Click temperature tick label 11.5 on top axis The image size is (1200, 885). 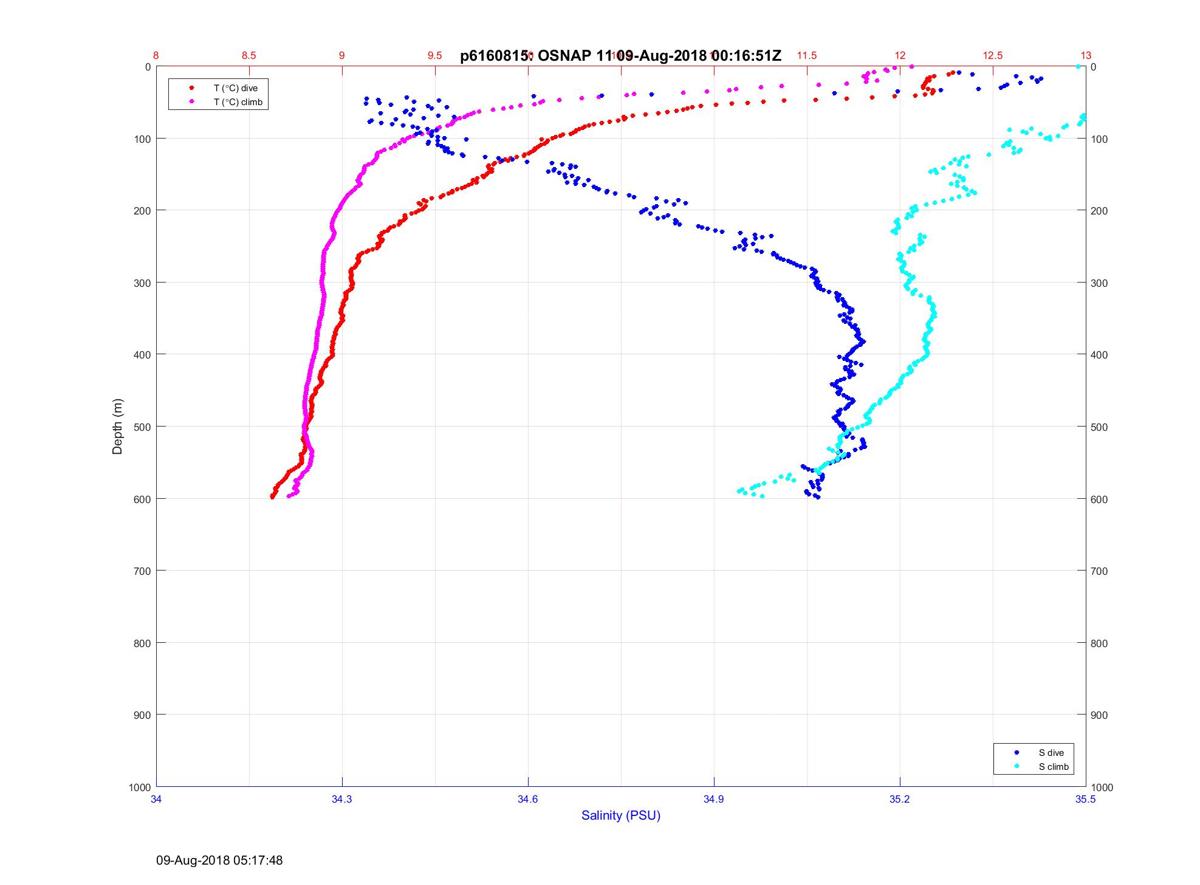(x=807, y=55)
